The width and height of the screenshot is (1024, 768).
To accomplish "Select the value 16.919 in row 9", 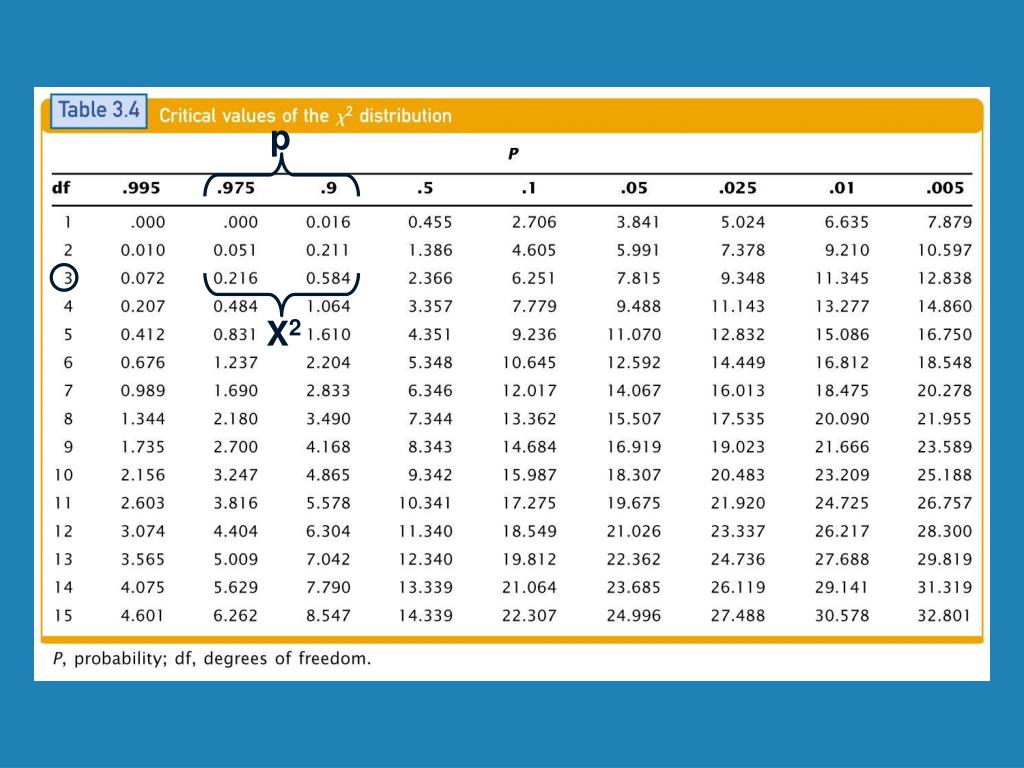I will coord(633,447).
